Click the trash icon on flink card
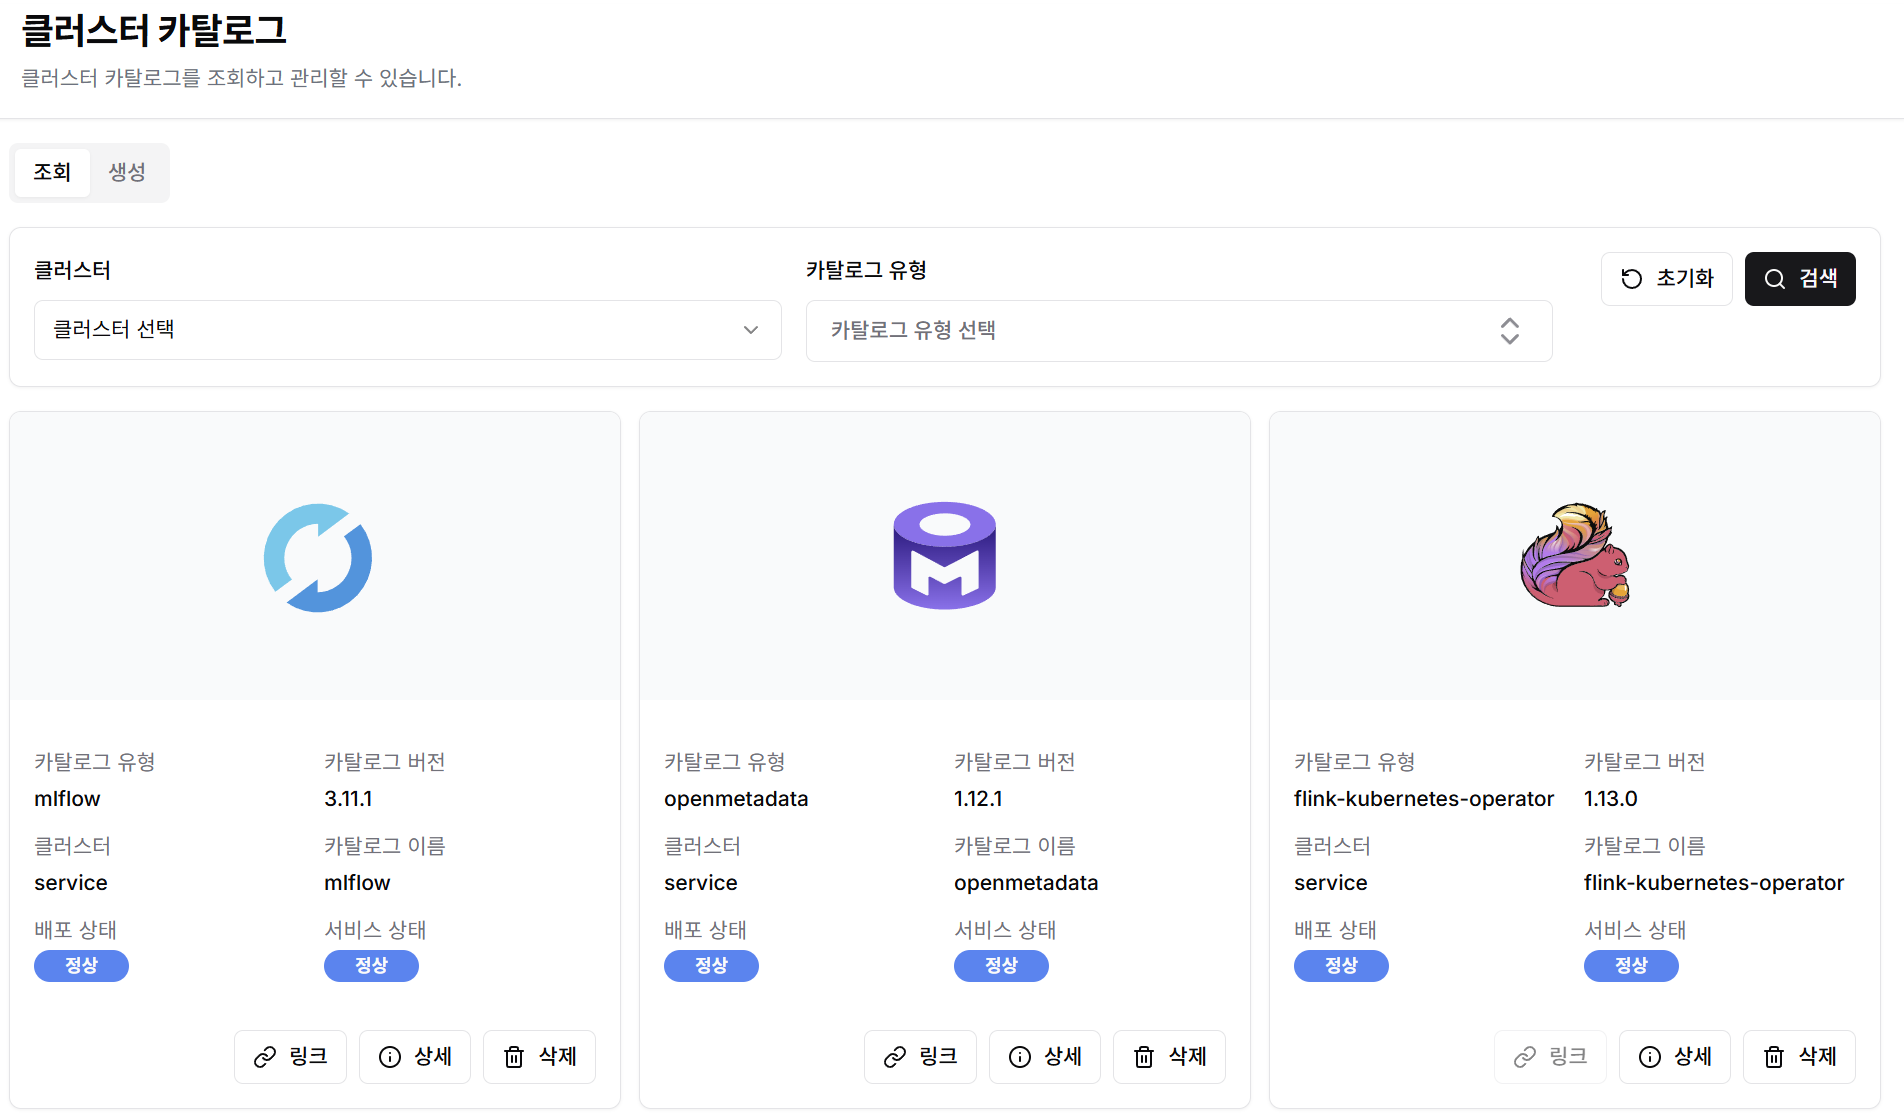Screen dimensions: 1904x1114 pos(1774,1057)
